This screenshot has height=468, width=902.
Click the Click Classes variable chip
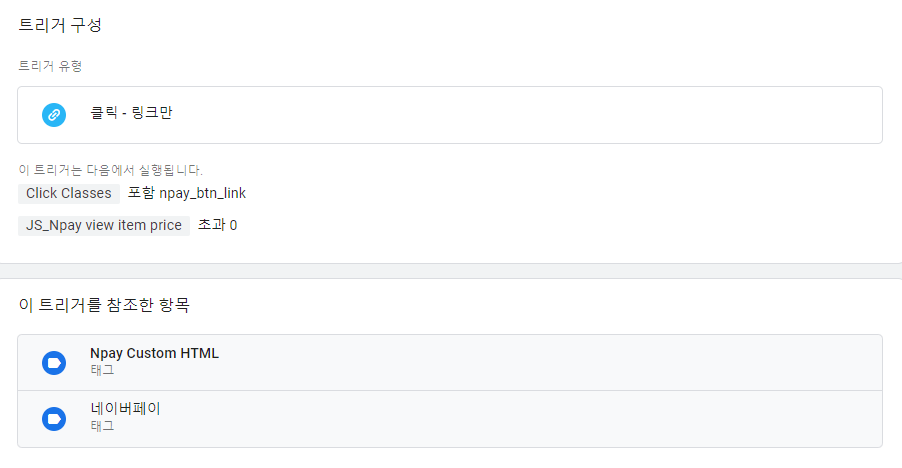[x=69, y=193]
